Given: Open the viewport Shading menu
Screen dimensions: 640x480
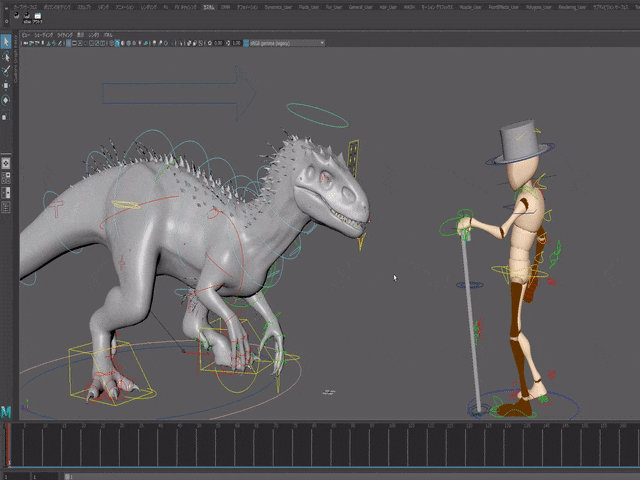Looking at the screenshot, I should (x=43, y=34).
